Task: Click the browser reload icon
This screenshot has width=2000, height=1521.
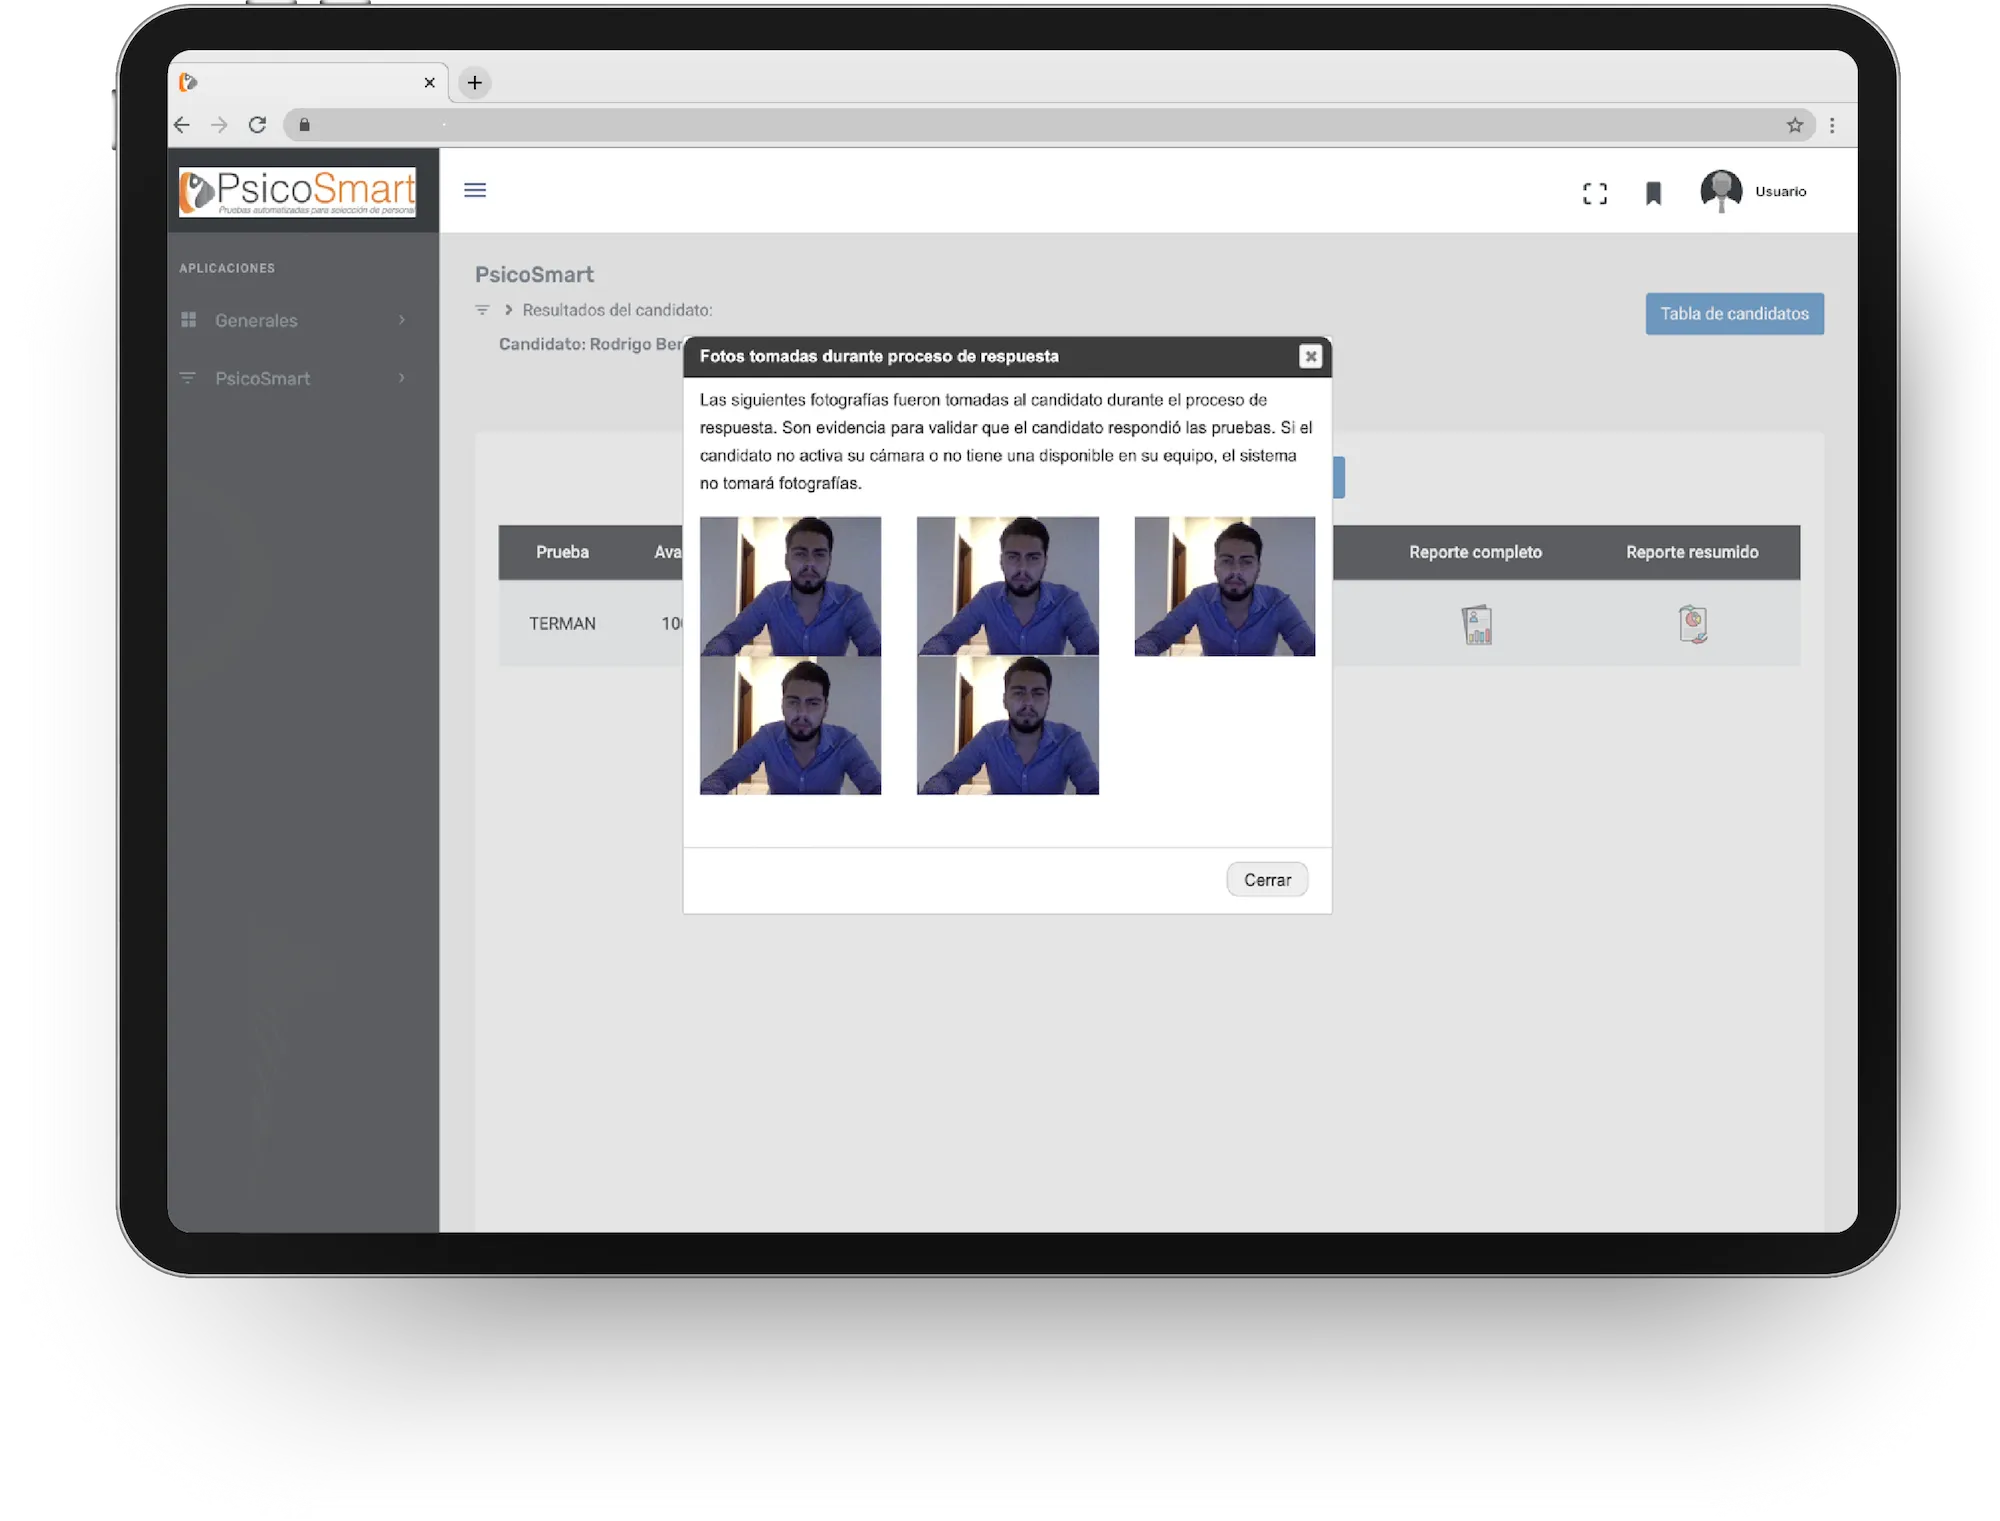Action: point(257,125)
